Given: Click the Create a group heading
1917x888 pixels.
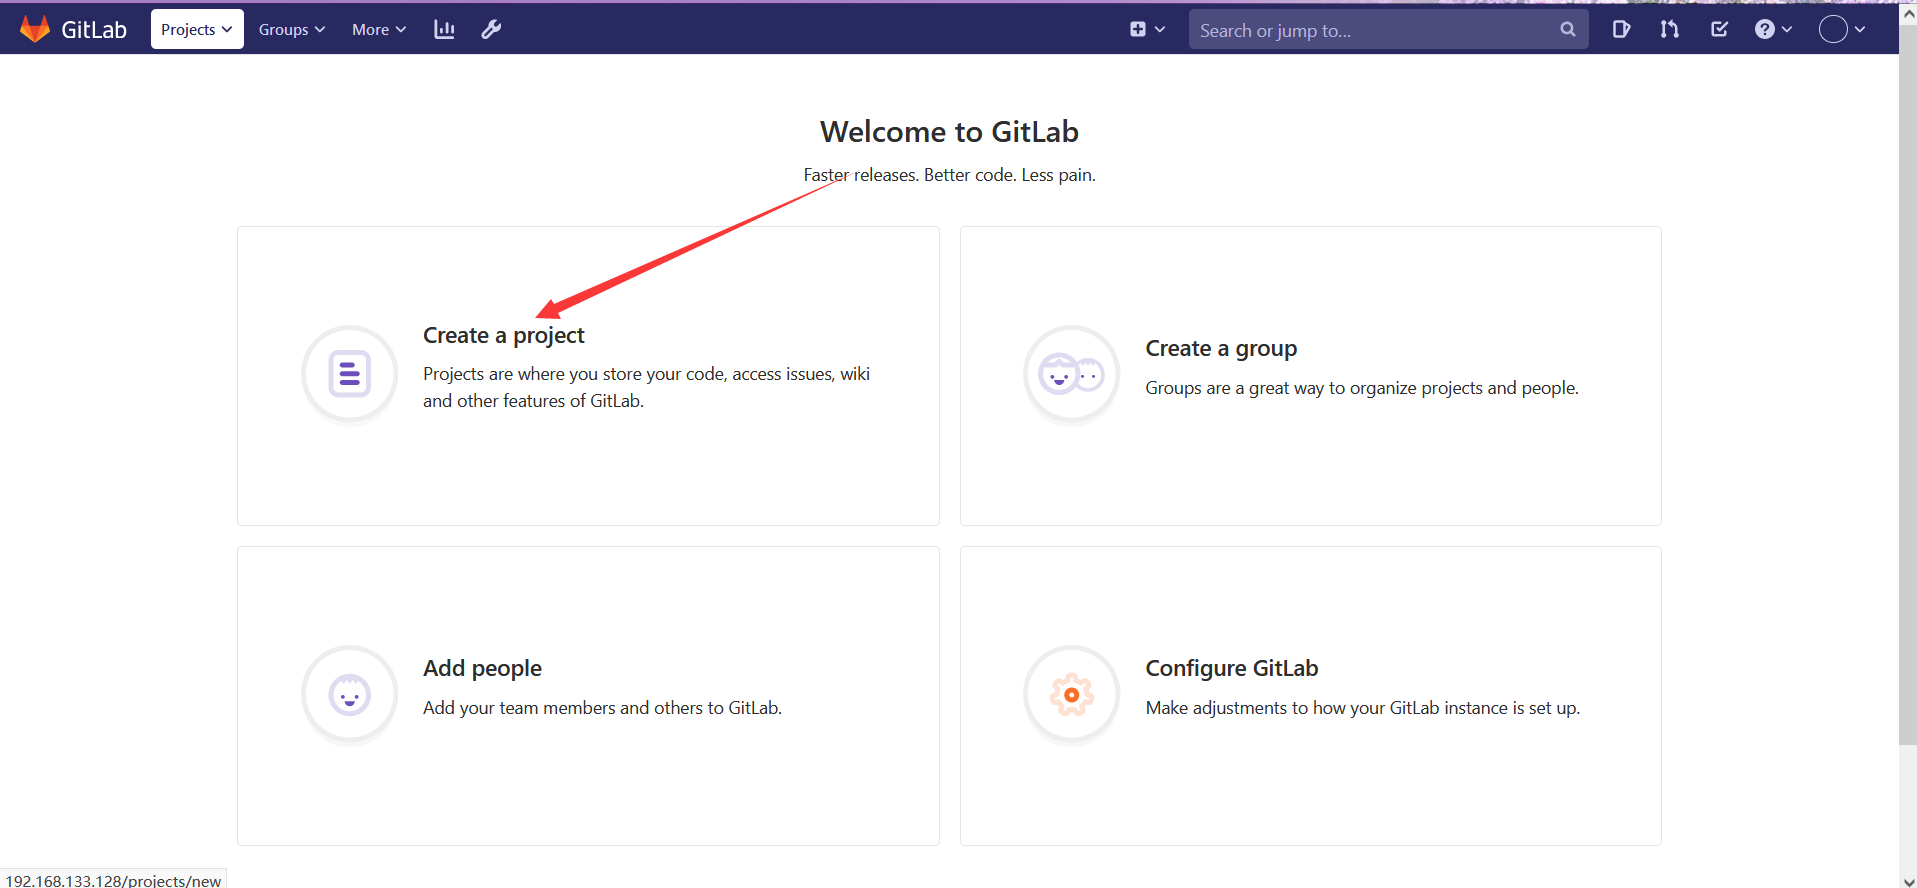Looking at the screenshot, I should (x=1221, y=348).
